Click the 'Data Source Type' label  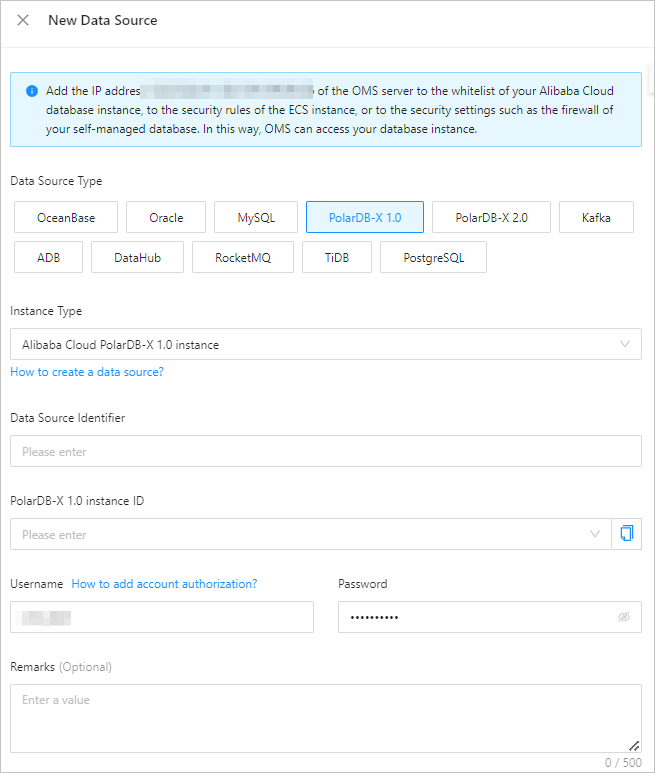point(56,181)
